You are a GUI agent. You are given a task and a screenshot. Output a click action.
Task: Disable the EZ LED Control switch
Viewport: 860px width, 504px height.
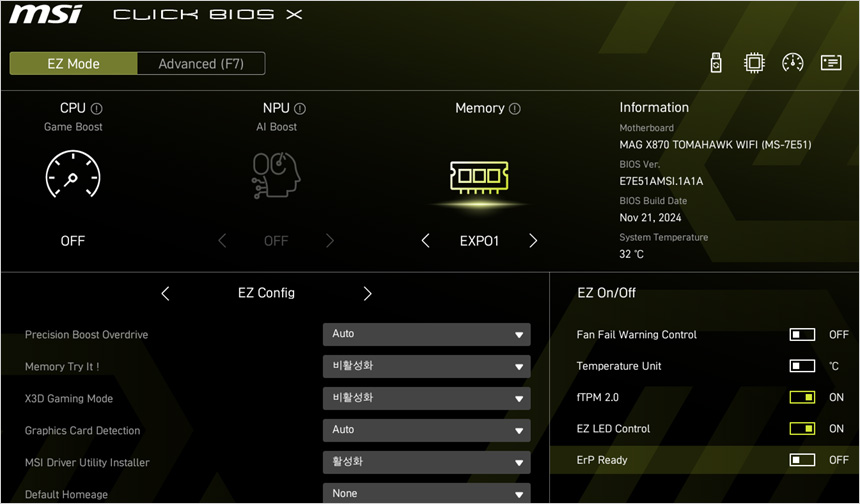tap(802, 429)
